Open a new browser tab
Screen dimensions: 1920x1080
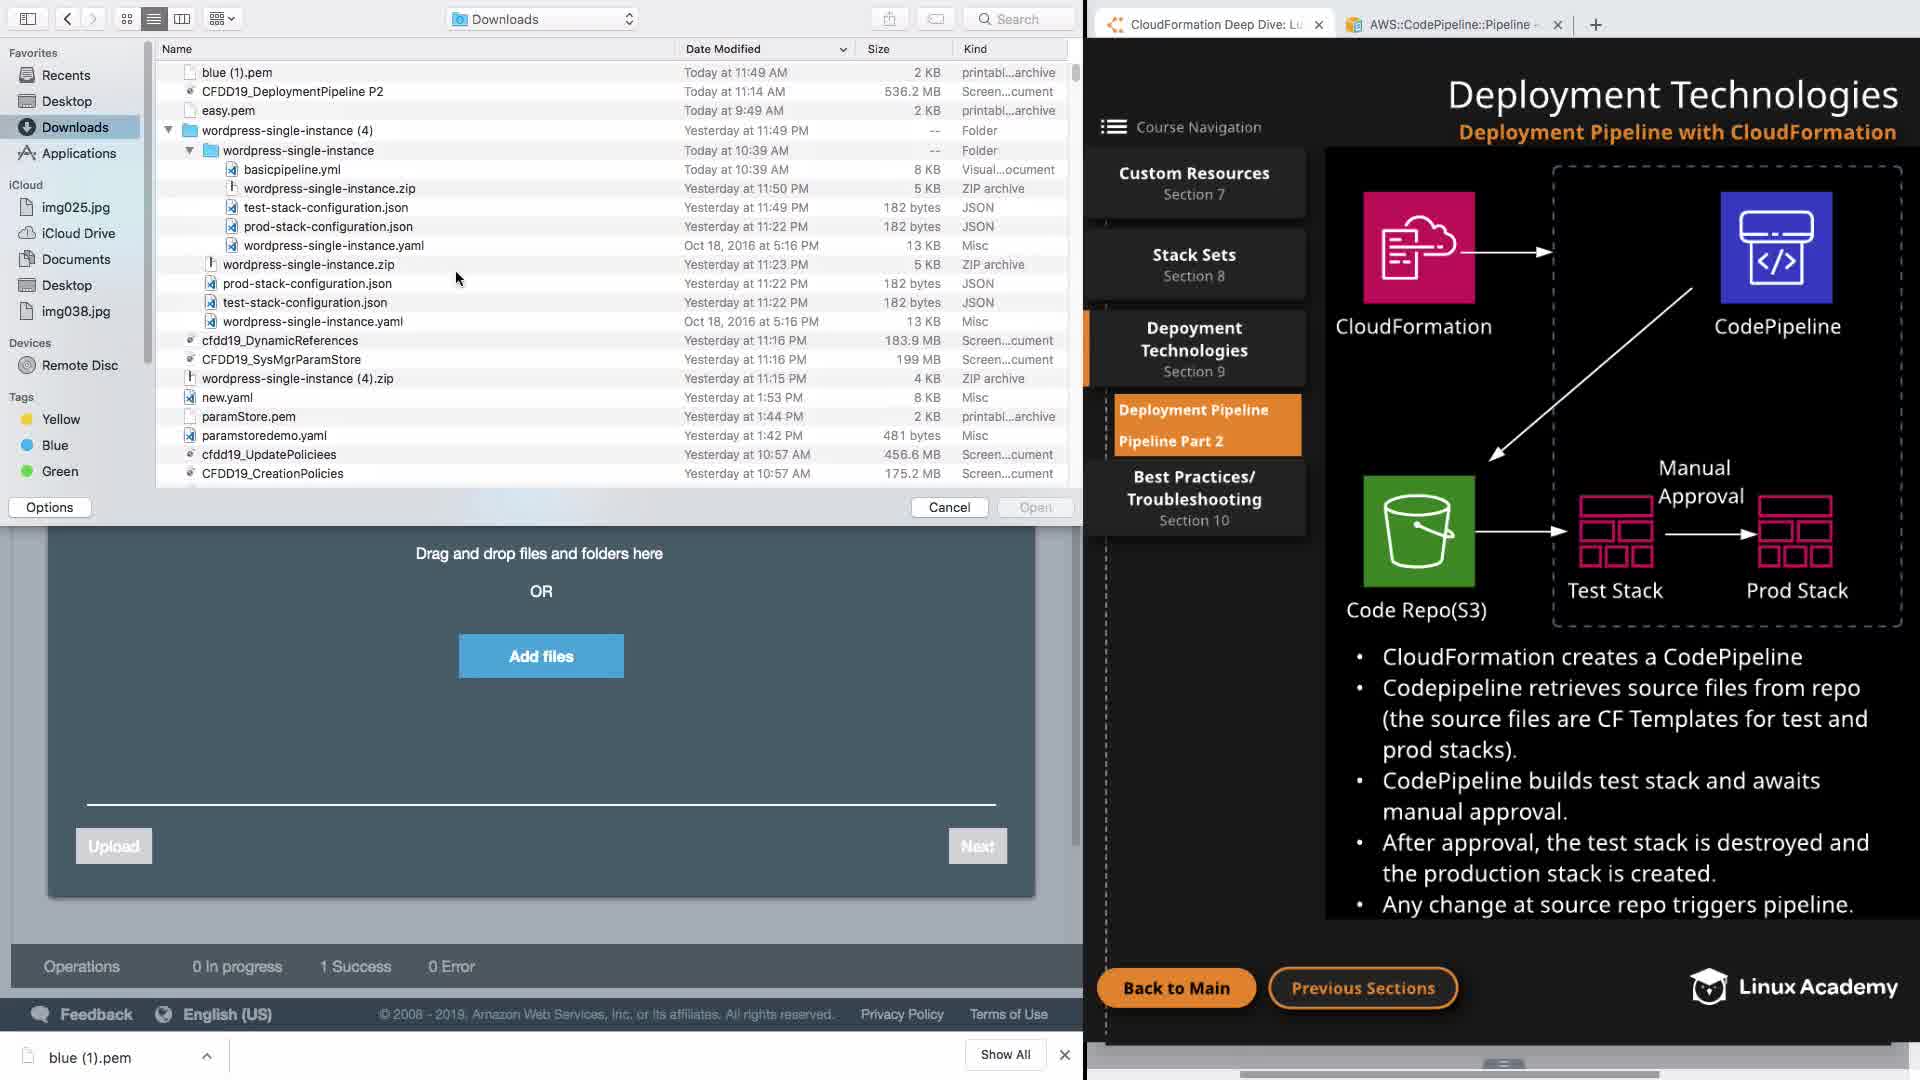[x=1595, y=24]
